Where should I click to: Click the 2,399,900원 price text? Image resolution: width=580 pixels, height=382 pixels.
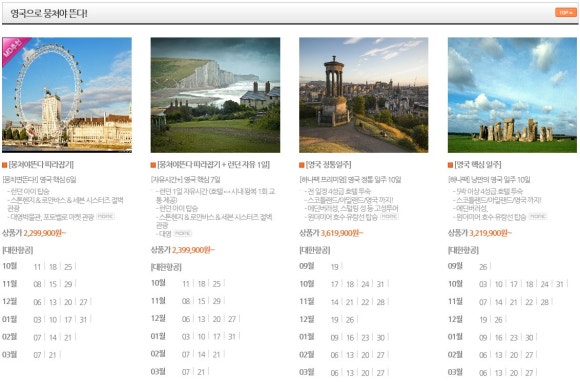coord(193,250)
